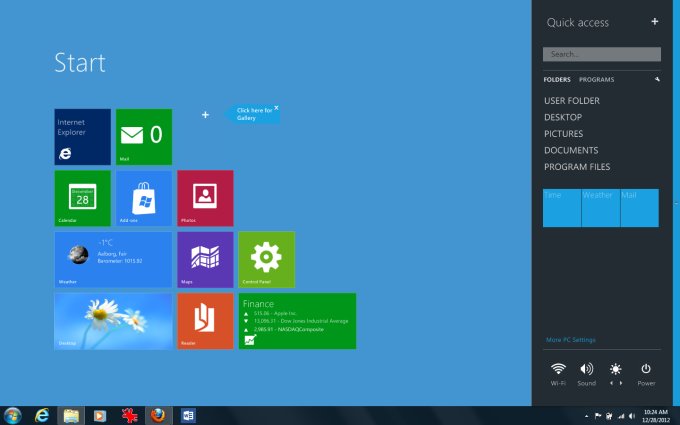Open the Photos tile
This screenshot has width=680, height=425.
(205, 198)
